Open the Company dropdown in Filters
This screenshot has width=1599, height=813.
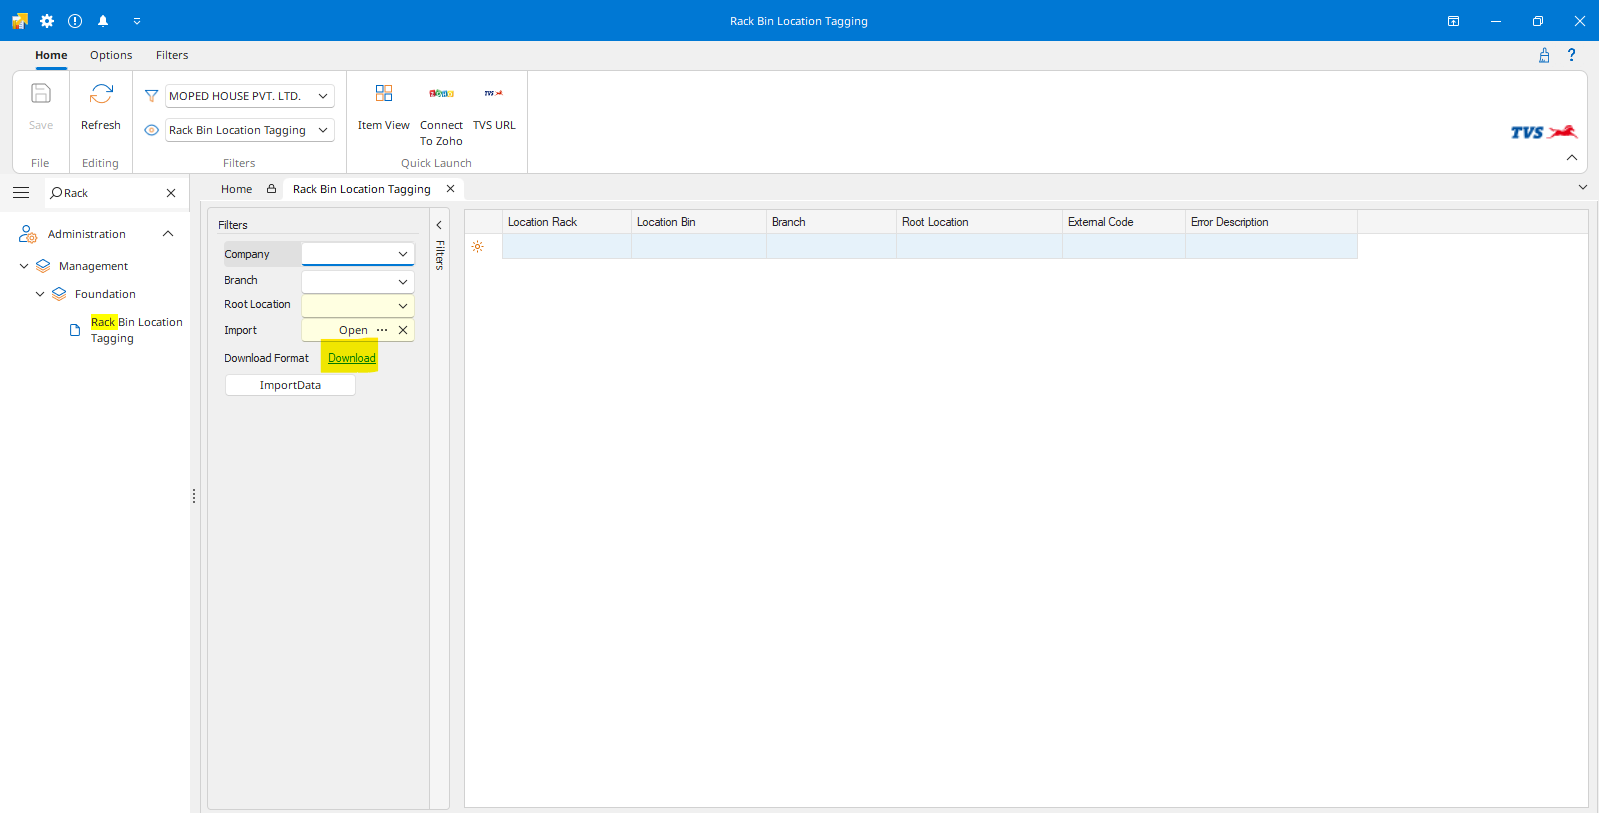[403, 254]
